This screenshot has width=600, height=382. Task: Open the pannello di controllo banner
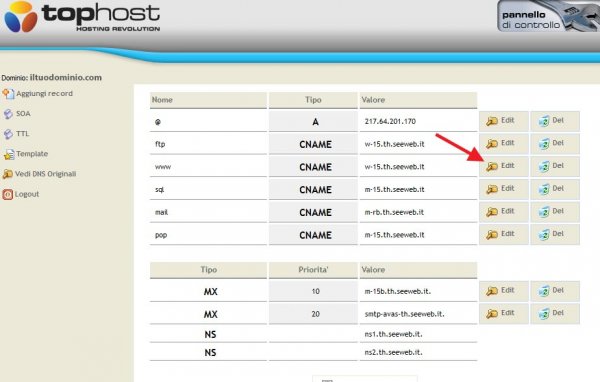pos(548,16)
